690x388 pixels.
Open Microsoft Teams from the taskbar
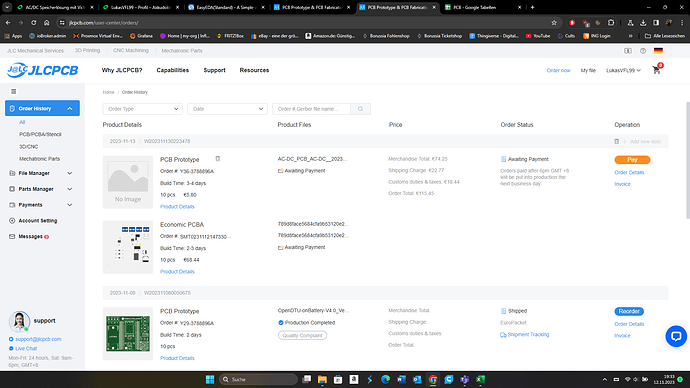[x=465, y=379]
